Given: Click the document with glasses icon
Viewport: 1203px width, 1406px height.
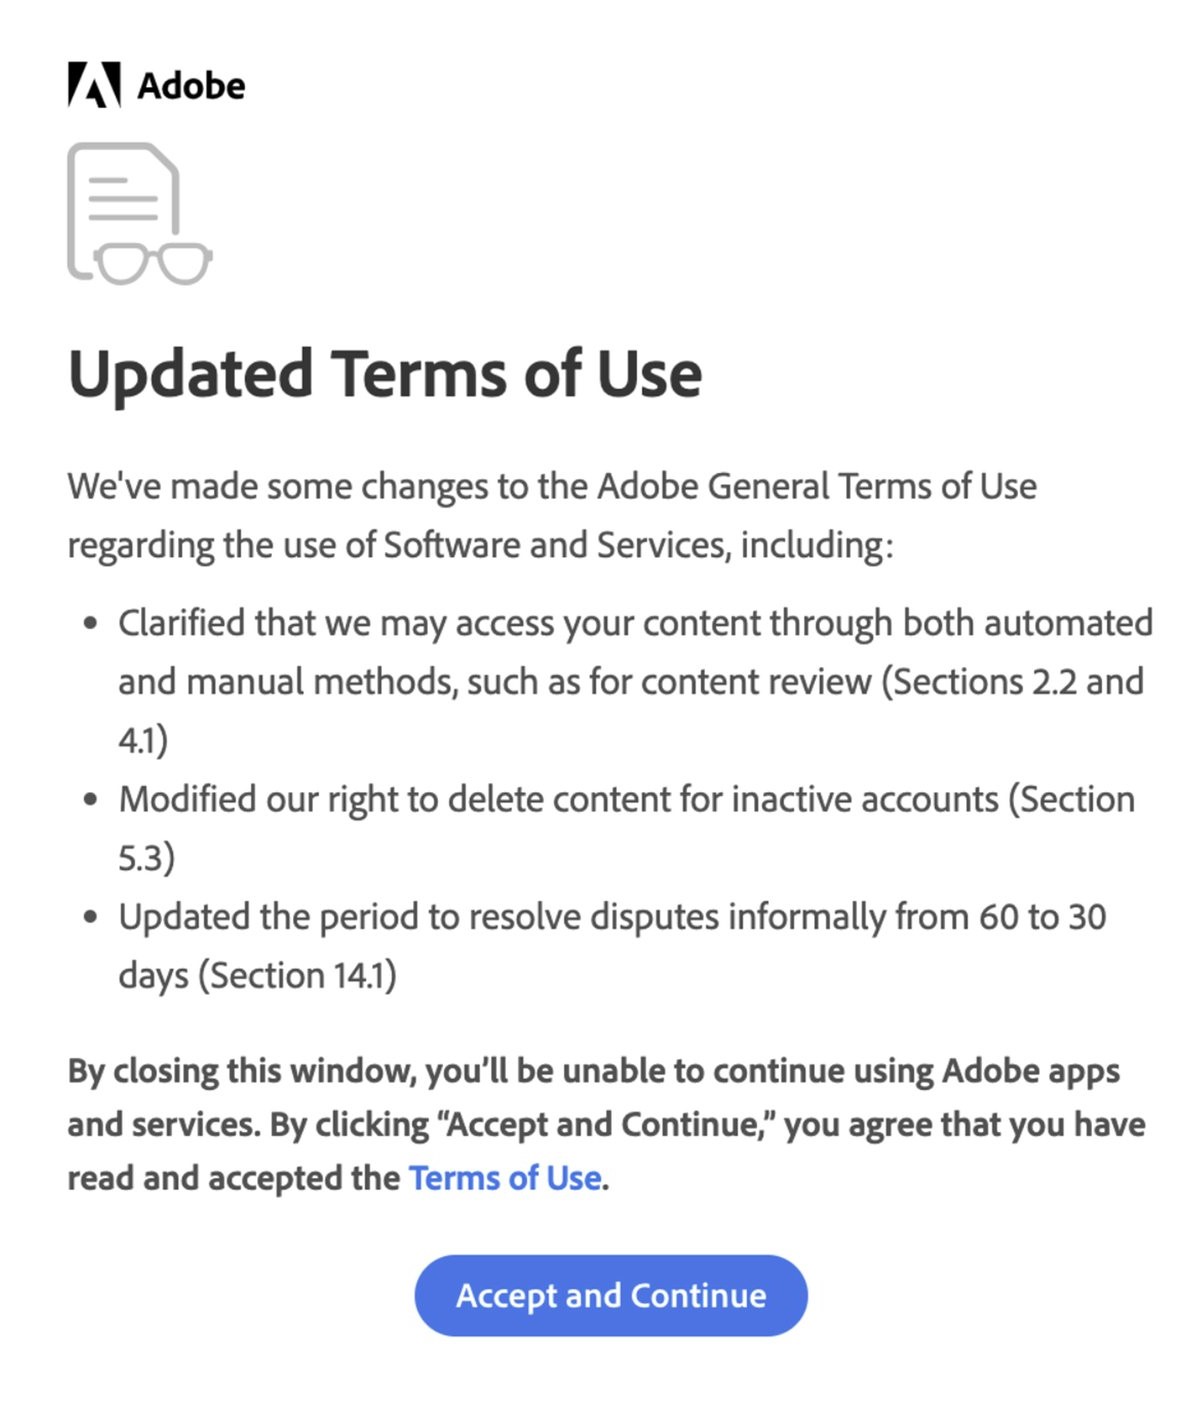Looking at the screenshot, I should pyautogui.click(x=139, y=213).
